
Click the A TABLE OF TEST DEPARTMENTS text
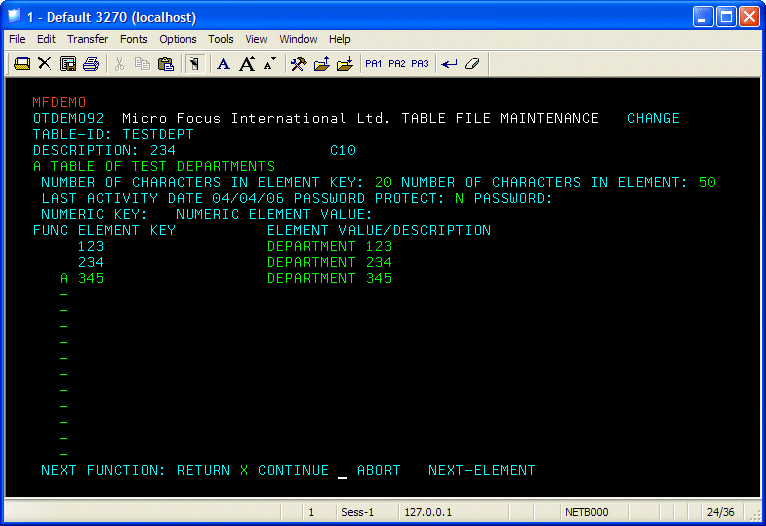[154, 166]
